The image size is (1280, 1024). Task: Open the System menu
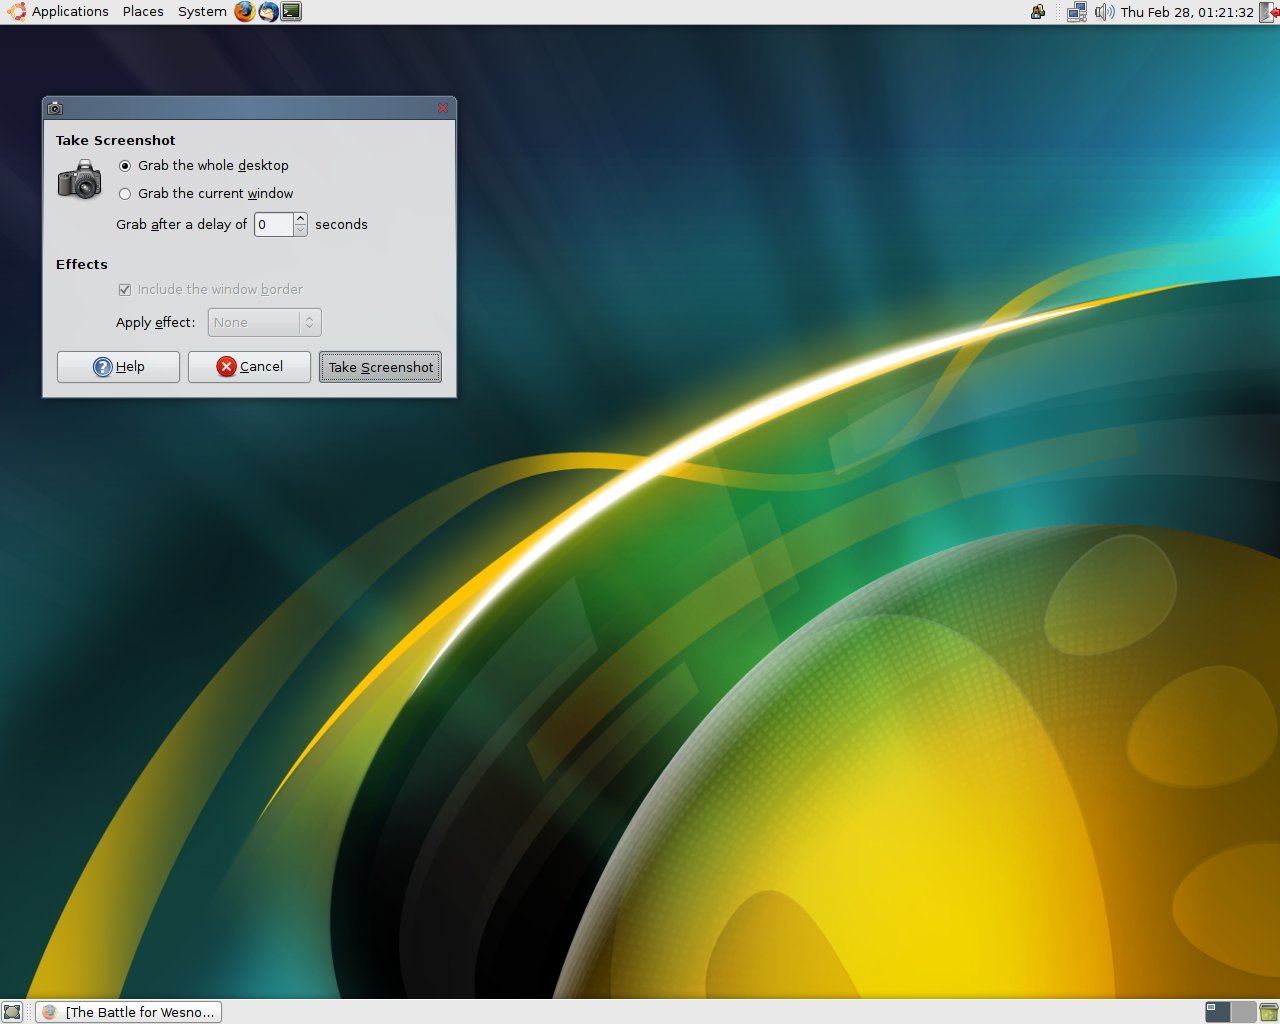[202, 12]
